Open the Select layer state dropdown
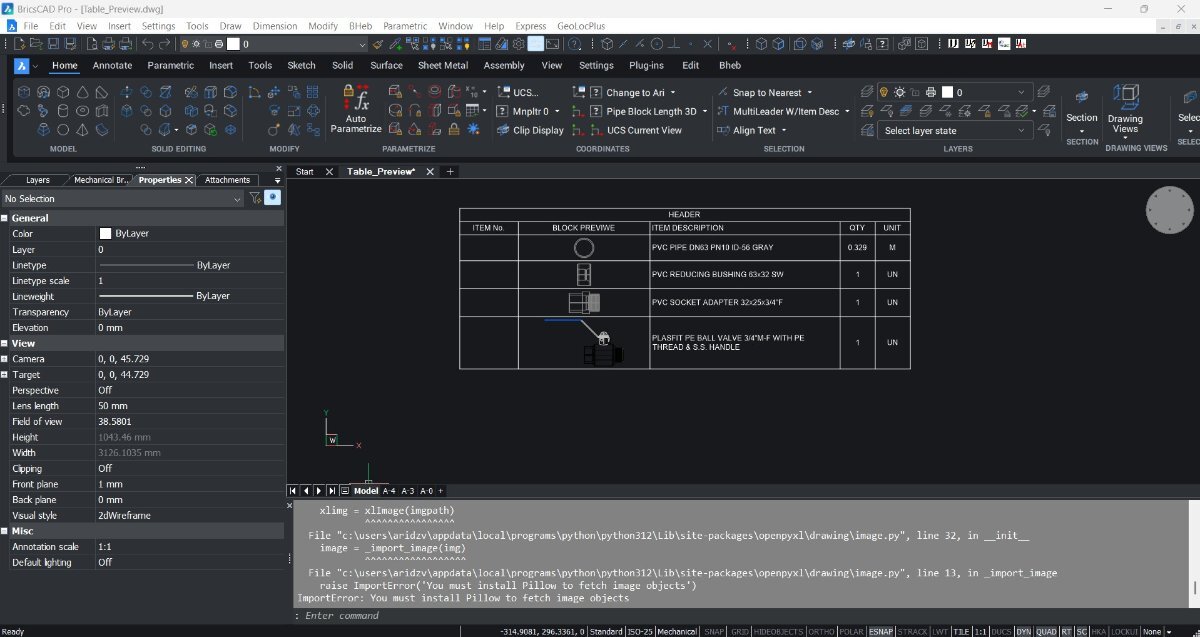The height and width of the screenshot is (637, 1200). click(957, 131)
